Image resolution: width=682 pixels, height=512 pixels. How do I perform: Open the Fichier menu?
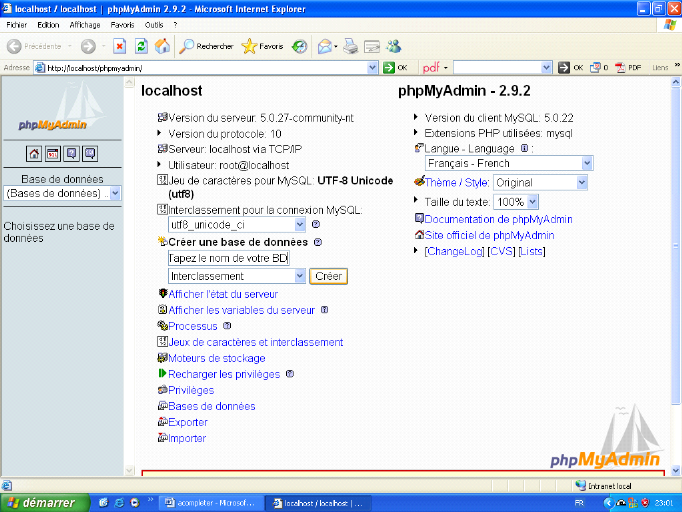(x=17, y=25)
